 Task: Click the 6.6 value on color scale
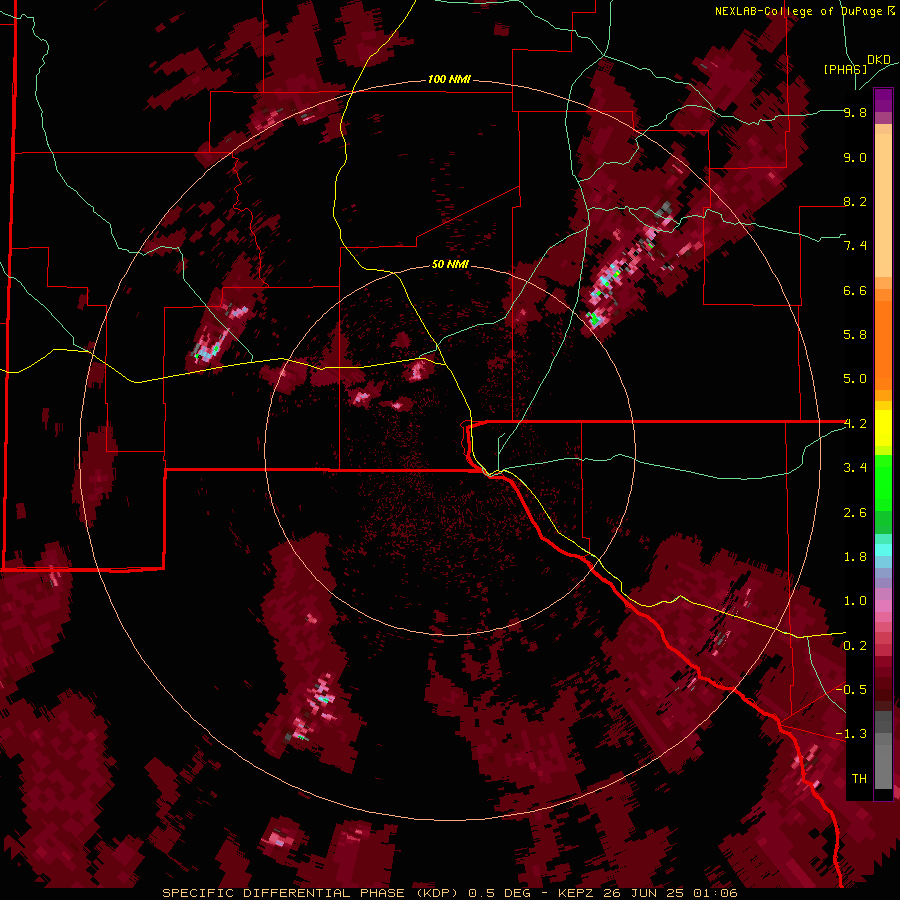(x=855, y=290)
